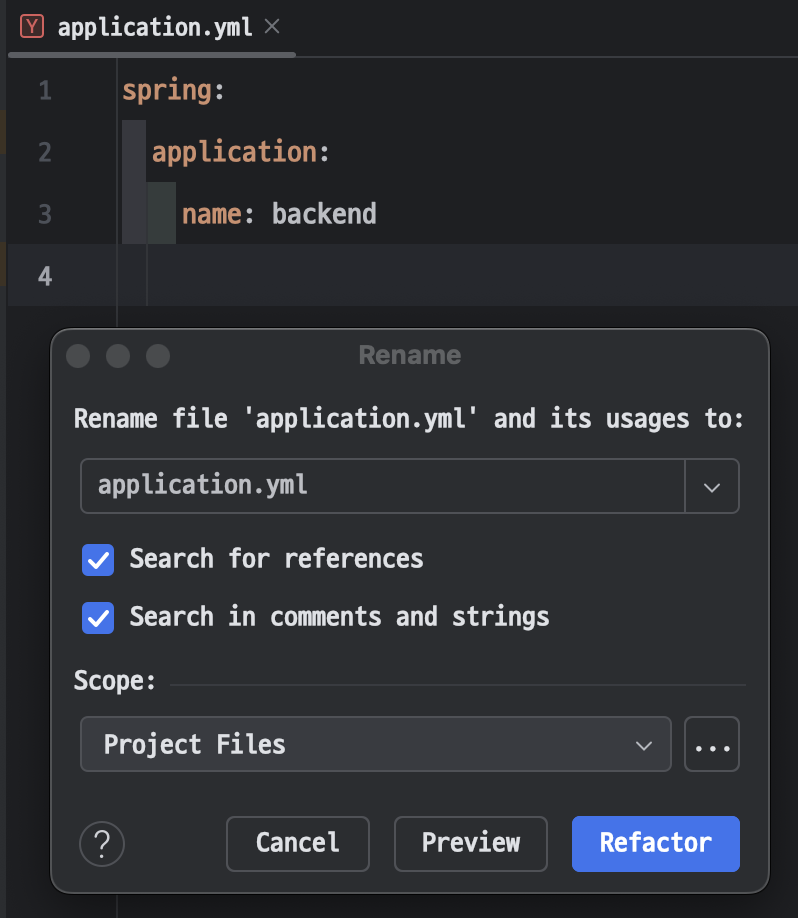Toggle Search in comments and strings
Image resolution: width=798 pixels, height=918 pixels.
[x=98, y=618]
